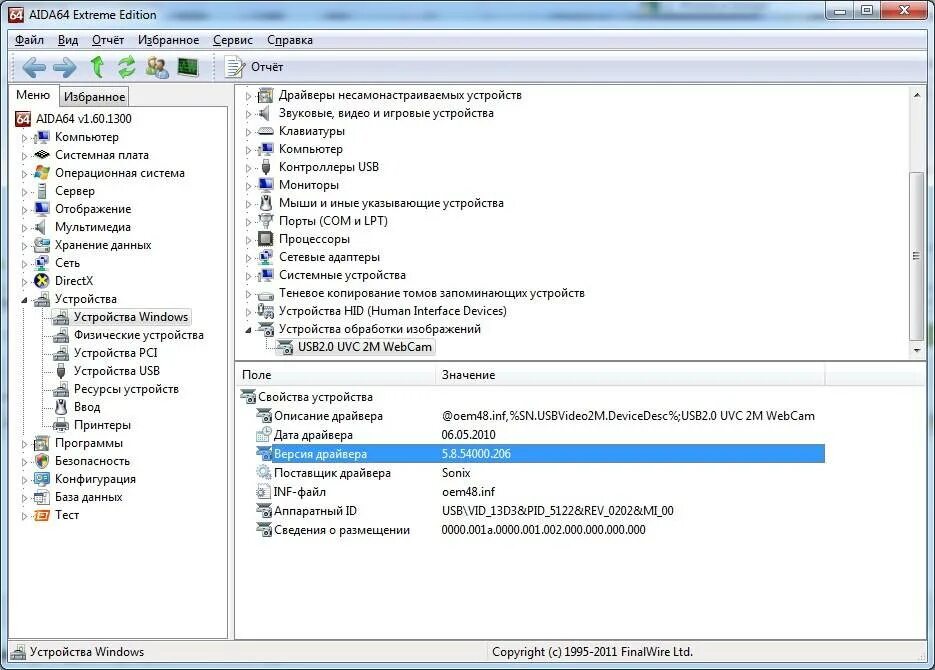Viewport: 935px width, 670px height.
Task: Click the Устройства USB plug icon
Action: click(x=61, y=371)
